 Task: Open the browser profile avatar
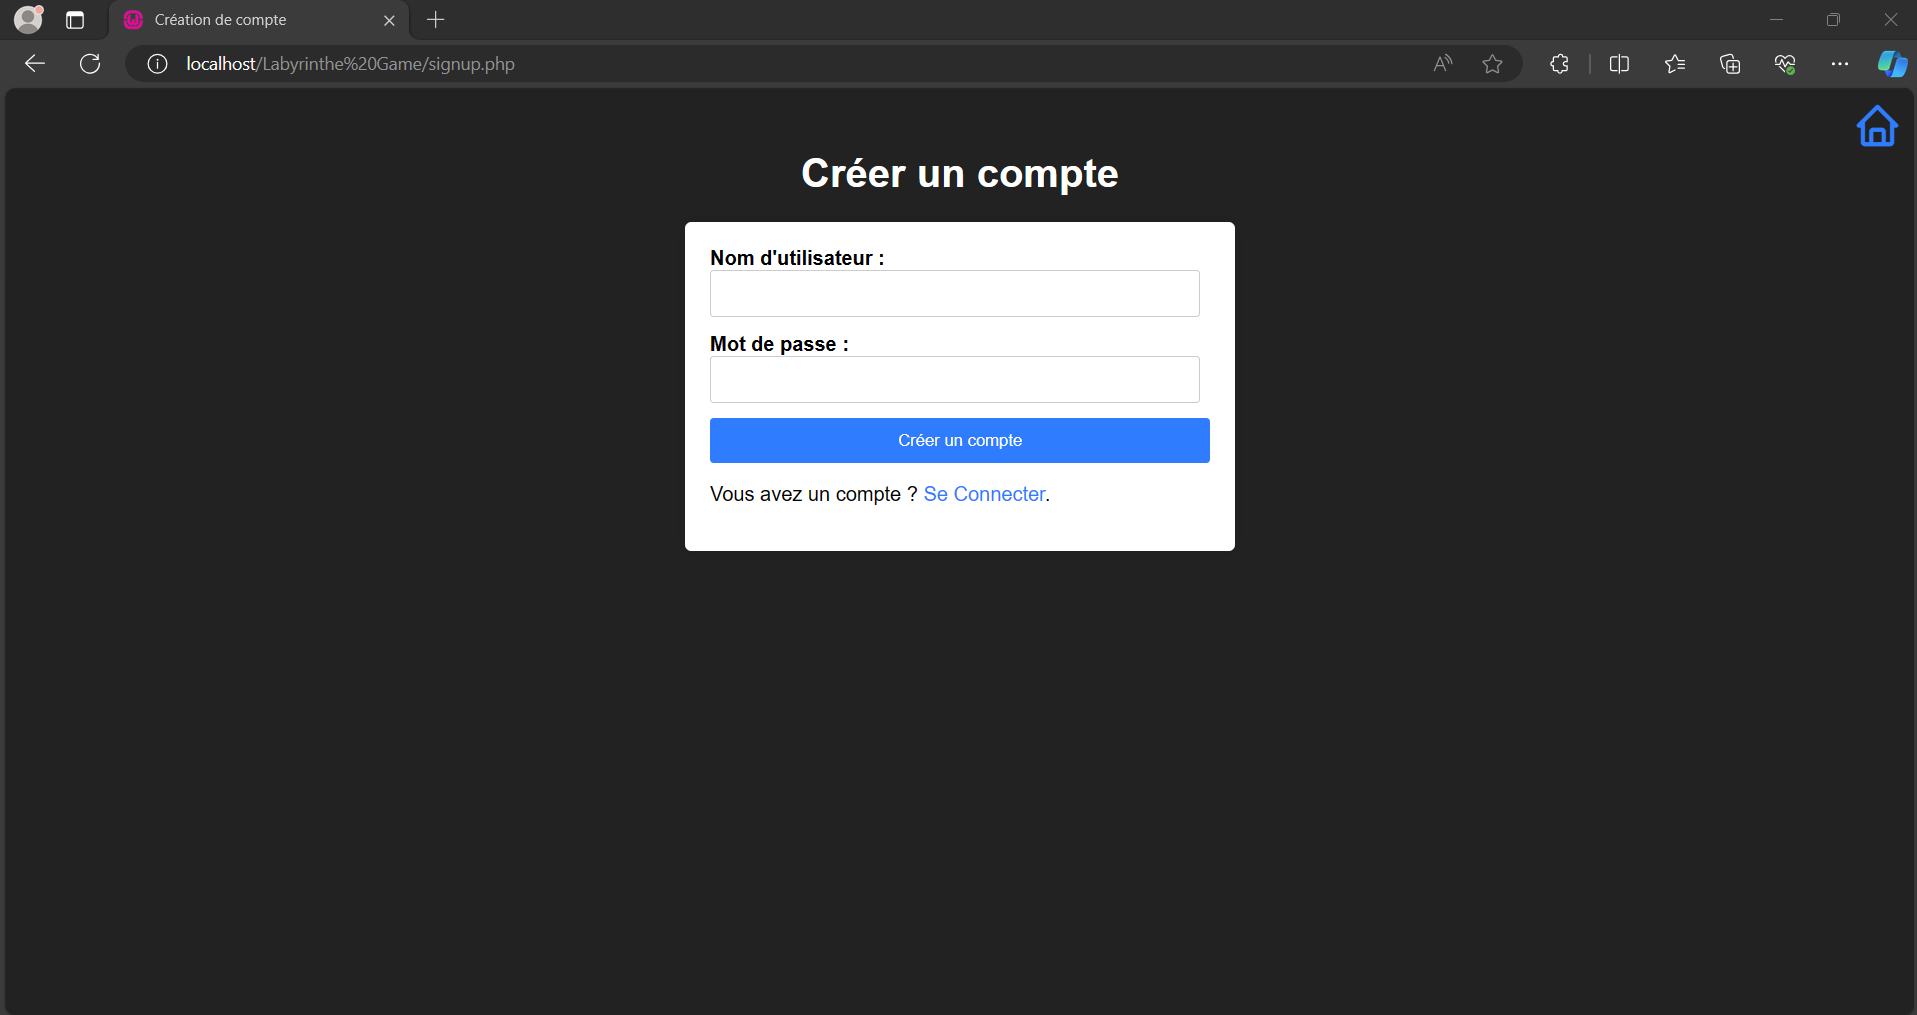[x=28, y=19]
